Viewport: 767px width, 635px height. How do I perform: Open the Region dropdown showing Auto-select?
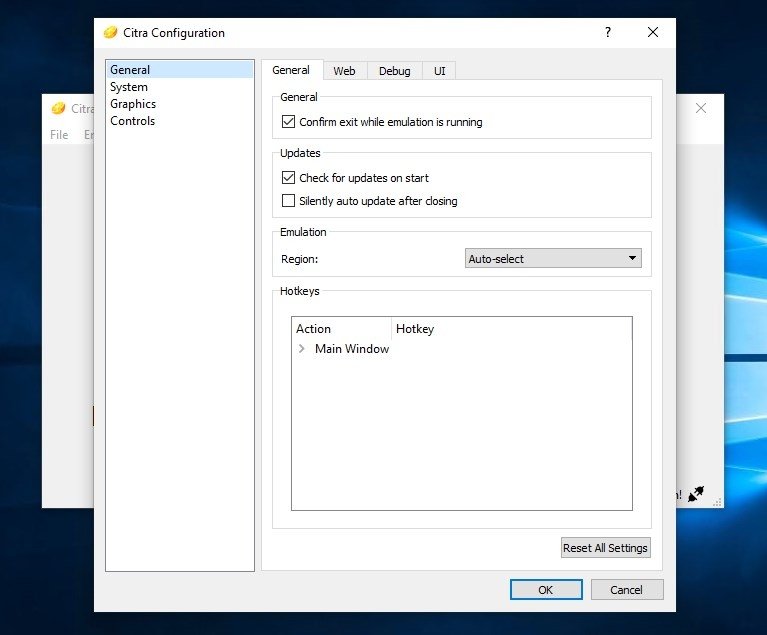tap(553, 258)
